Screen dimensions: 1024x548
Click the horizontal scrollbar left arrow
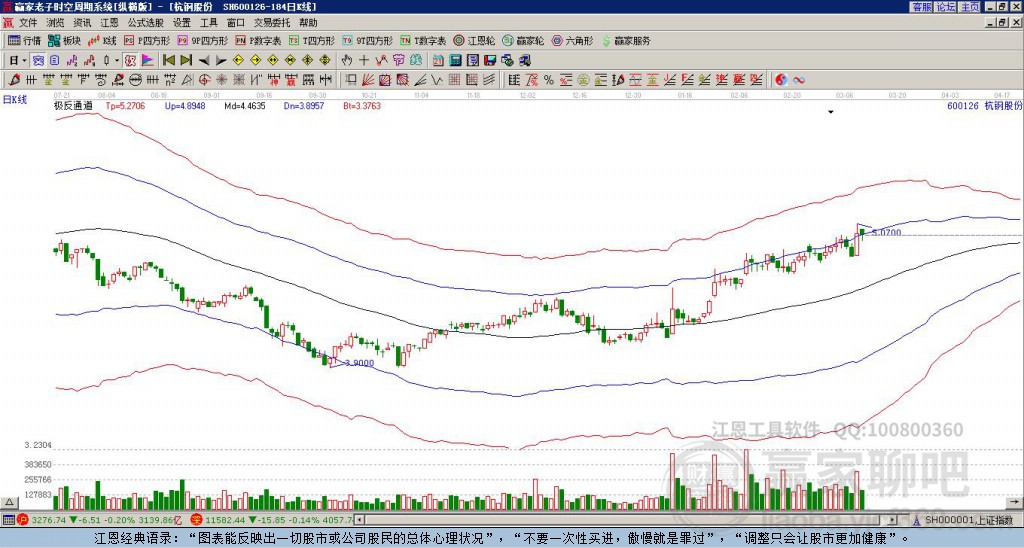point(359,520)
